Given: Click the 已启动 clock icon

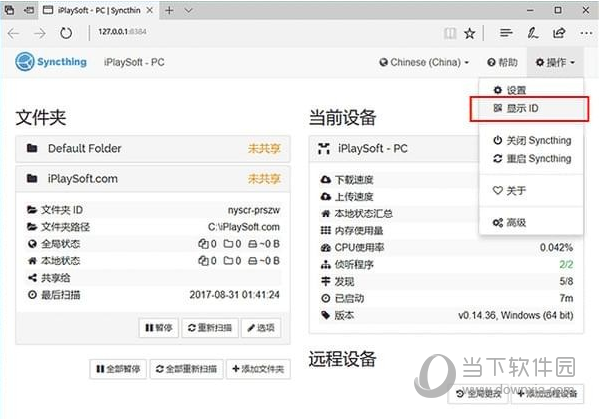Looking at the screenshot, I should pos(325,298).
